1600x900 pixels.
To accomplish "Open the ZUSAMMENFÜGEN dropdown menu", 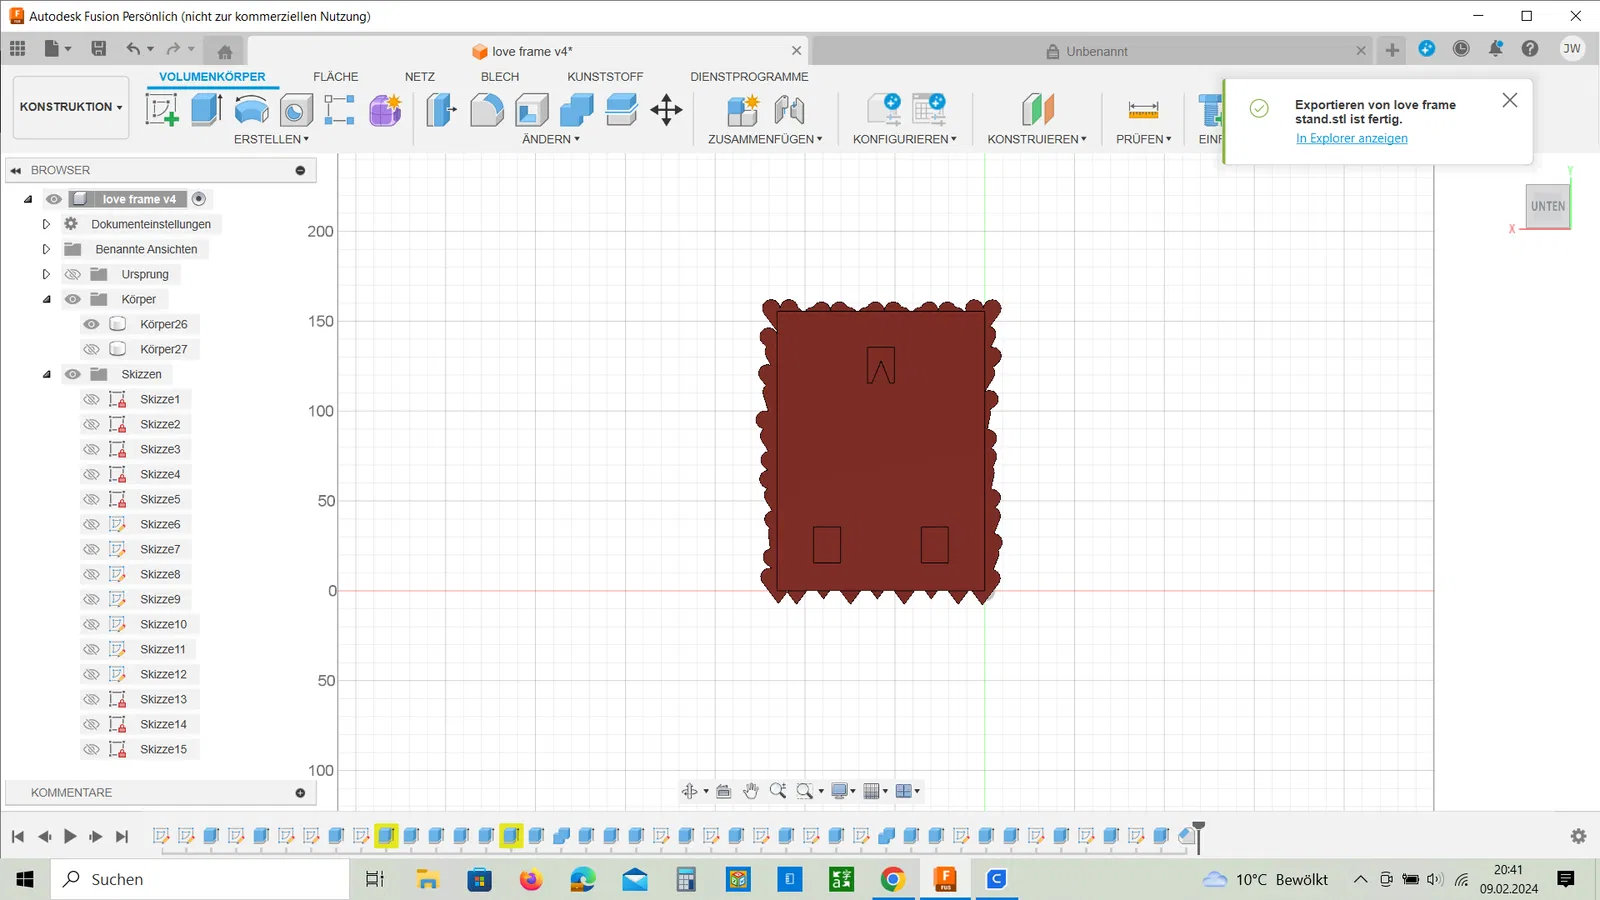I will 765,139.
